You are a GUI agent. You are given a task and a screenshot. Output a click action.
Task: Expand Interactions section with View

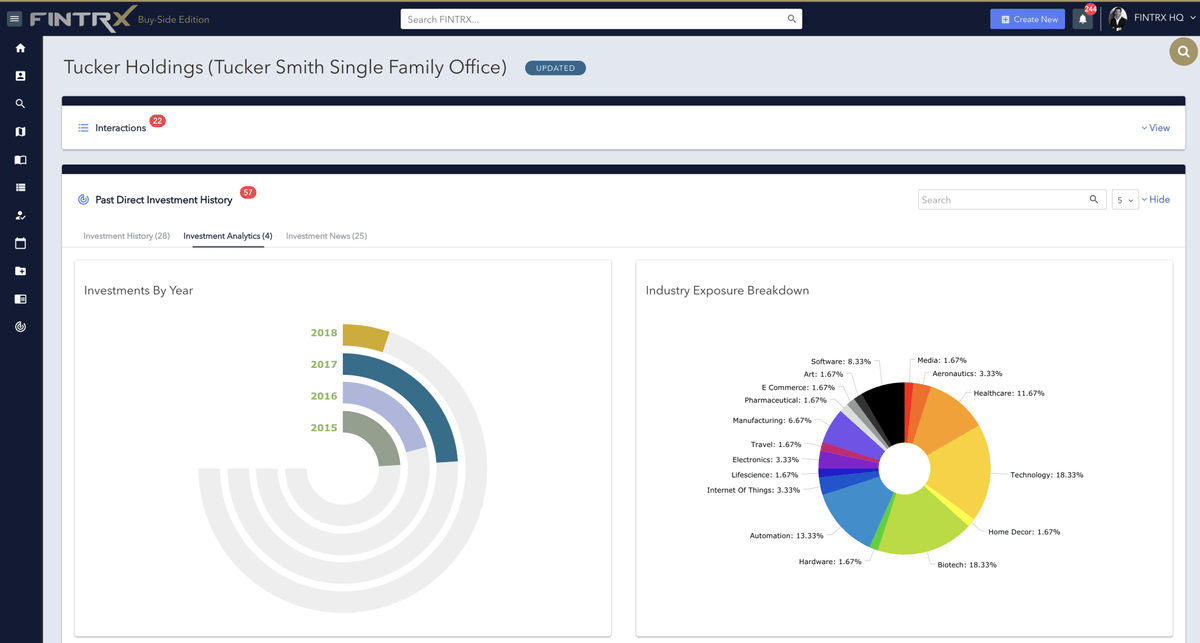click(1156, 128)
